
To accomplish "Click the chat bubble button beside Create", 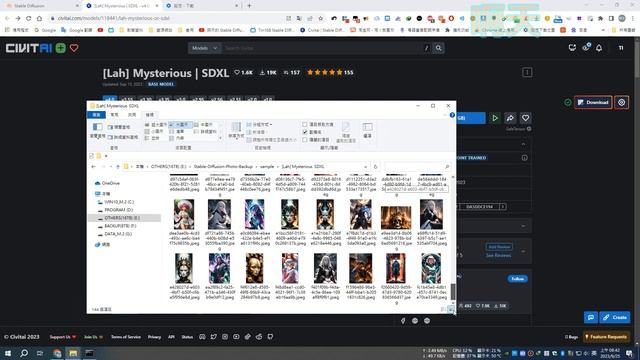I will click(591, 317).
